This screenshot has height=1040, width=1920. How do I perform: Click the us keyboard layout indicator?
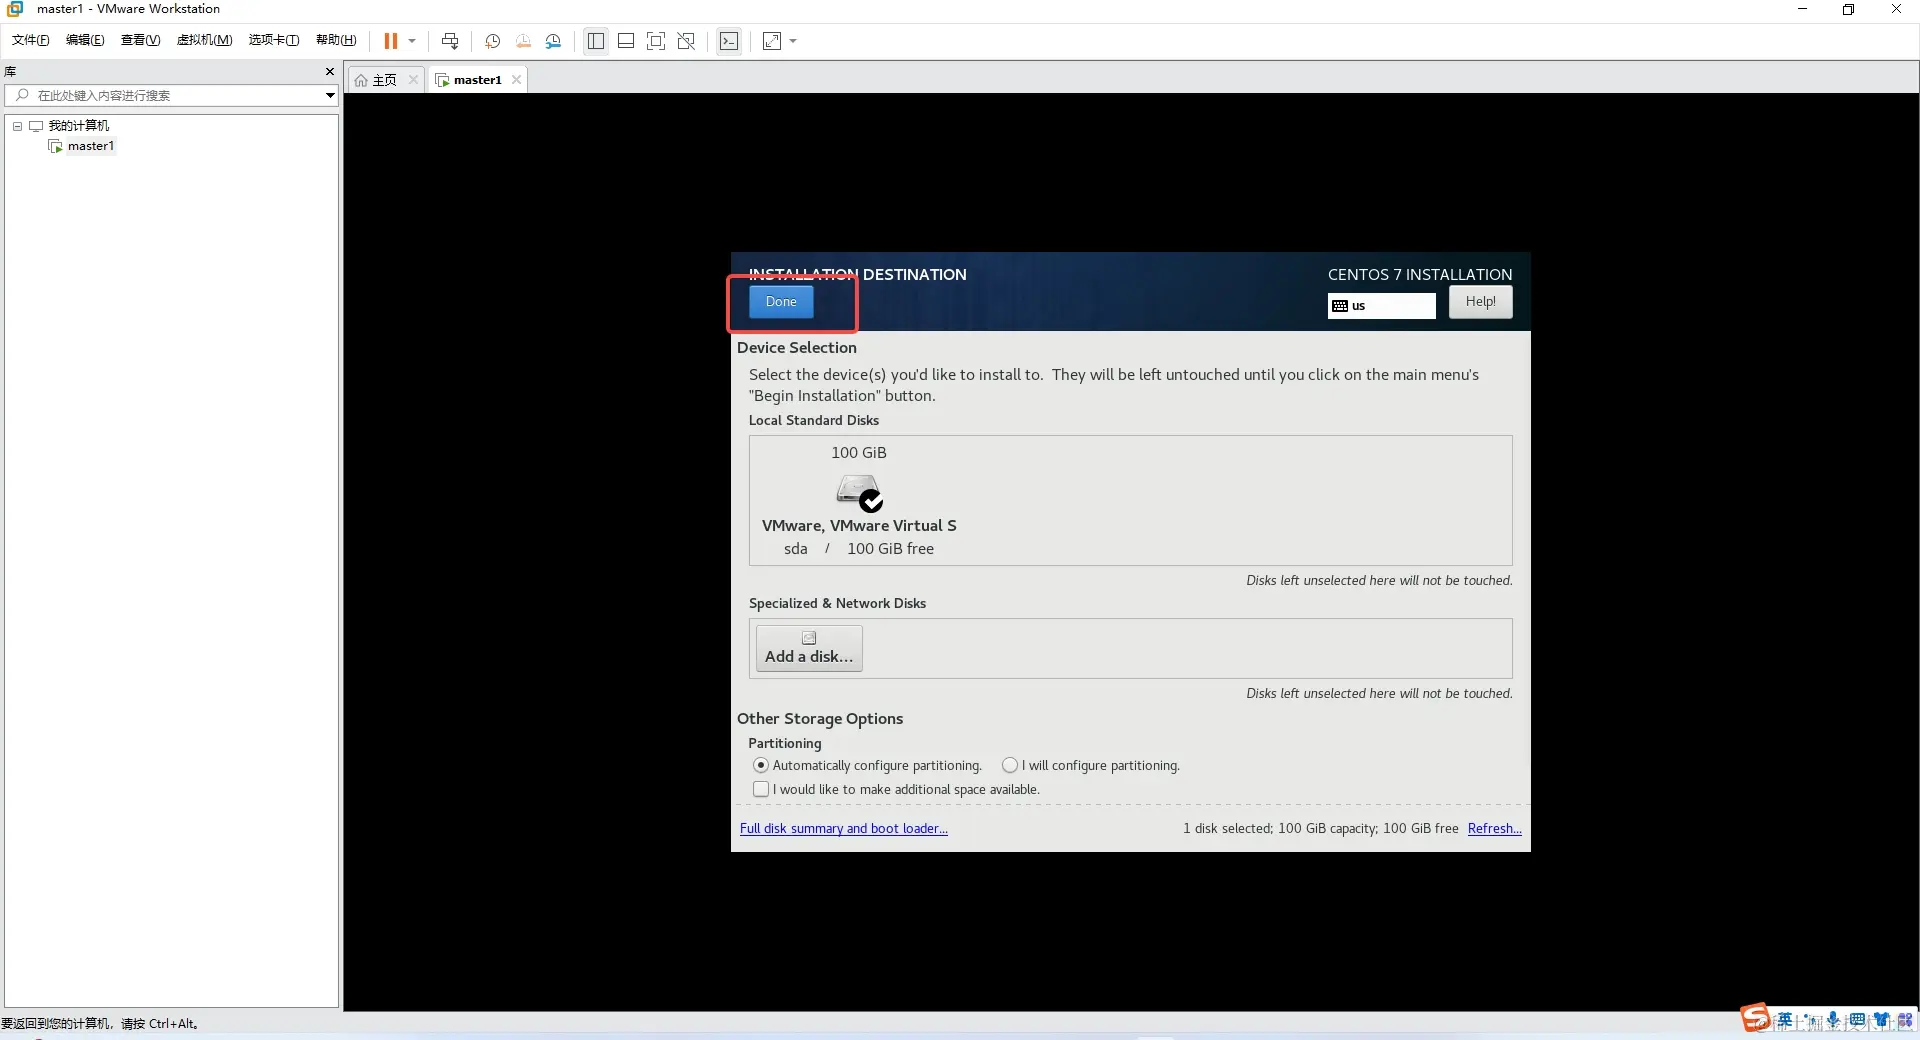point(1381,306)
